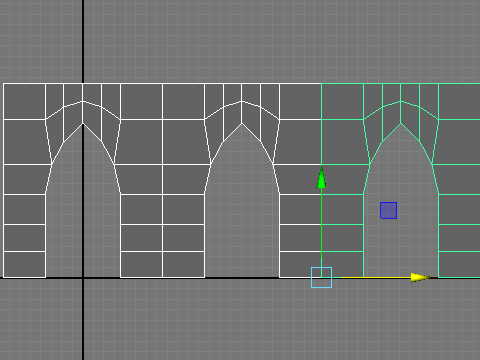
Task: Click the upper peak vertex above the middle arch
Action: (x=242, y=101)
